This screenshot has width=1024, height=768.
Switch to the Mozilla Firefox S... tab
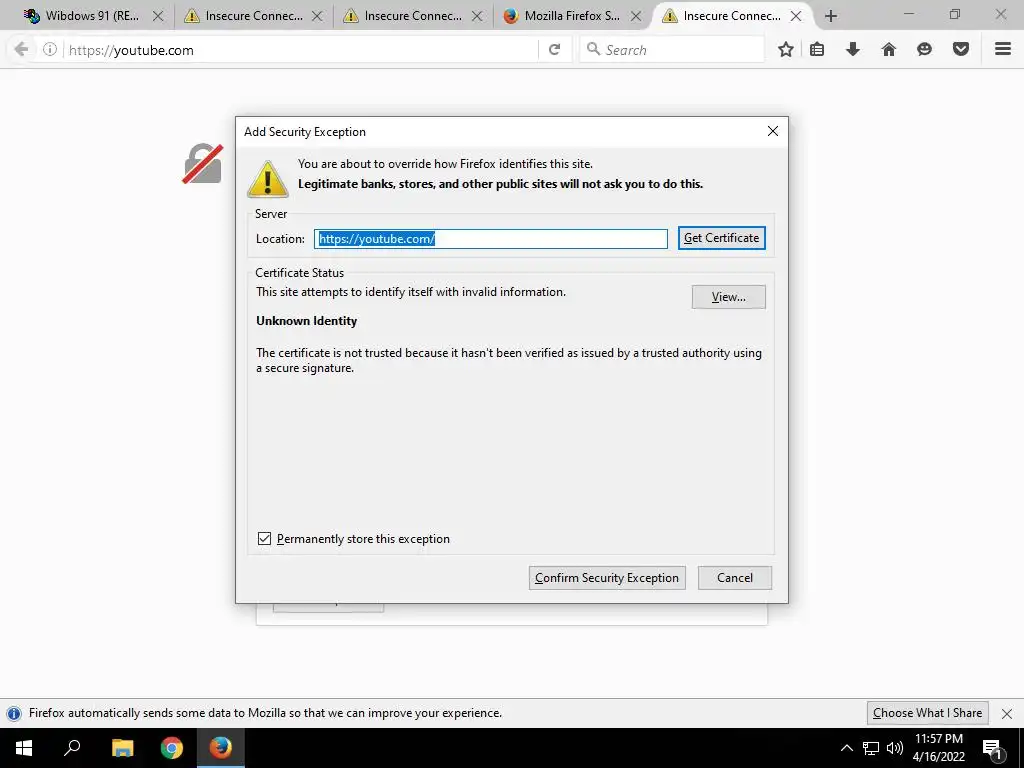[572, 16]
